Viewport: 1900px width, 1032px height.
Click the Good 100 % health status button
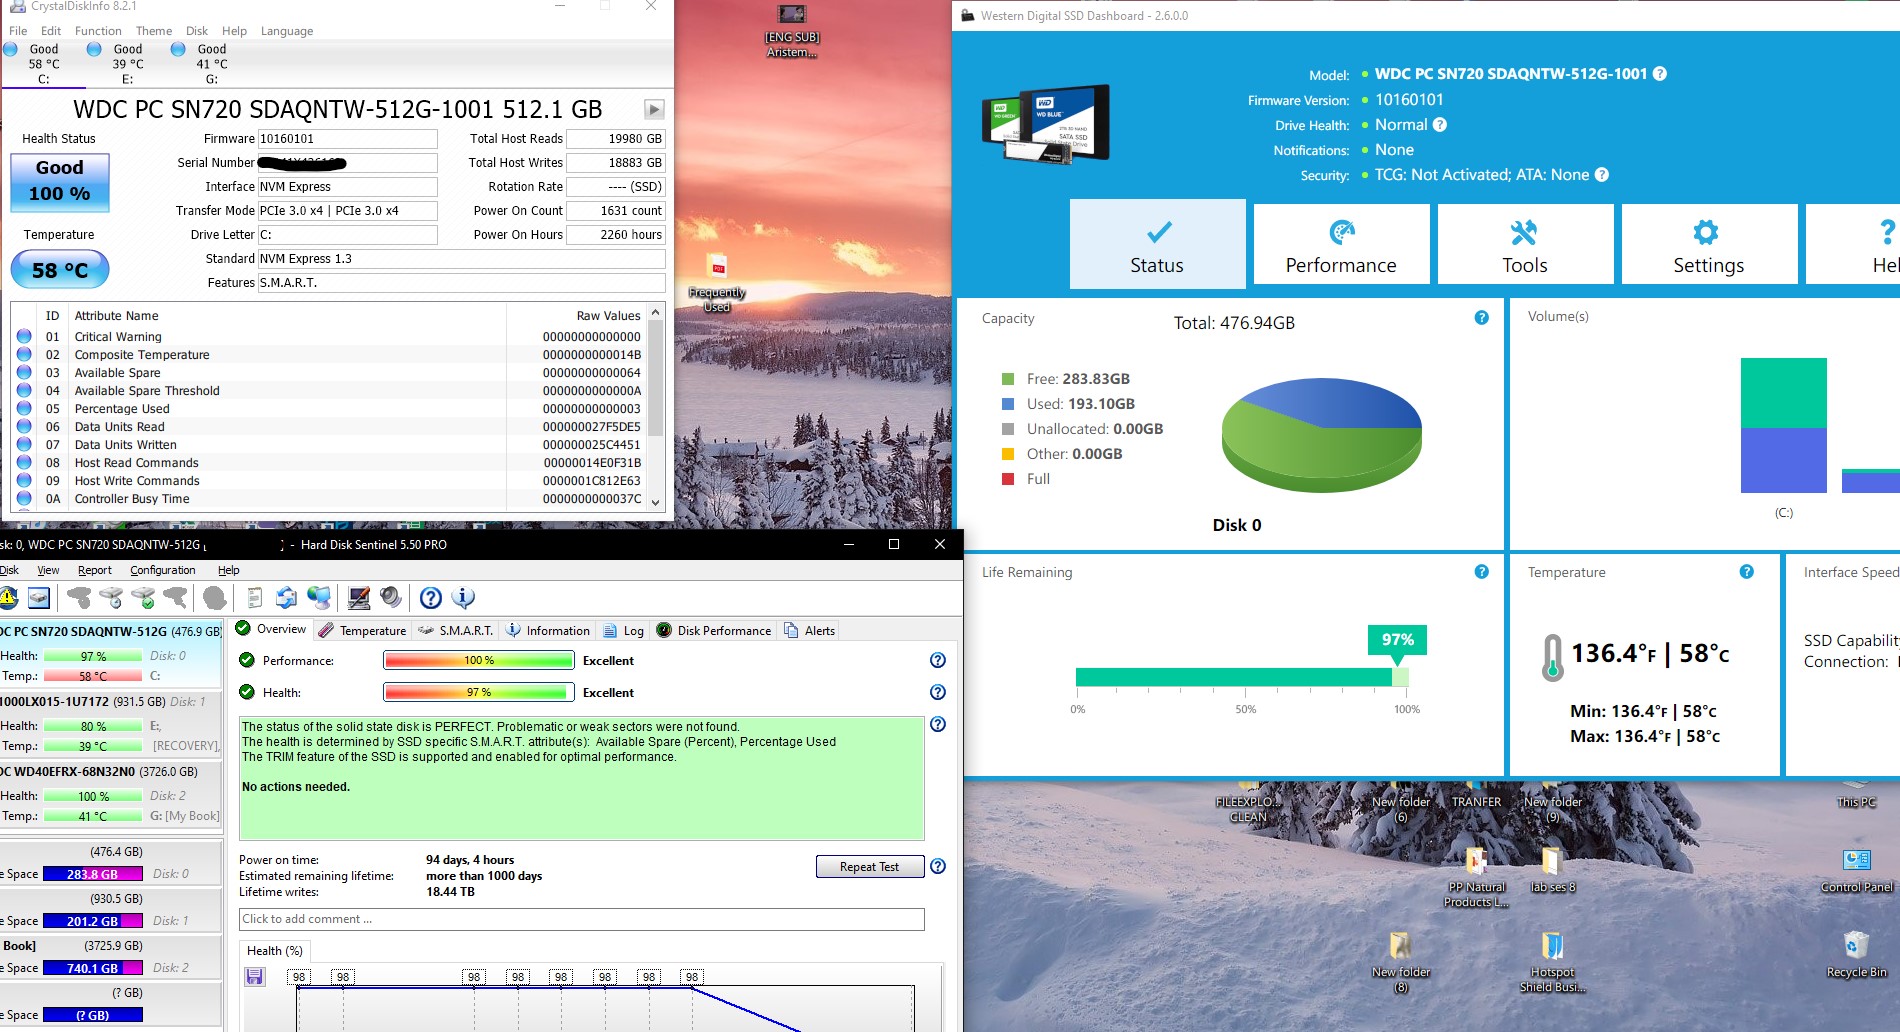[60, 182]
